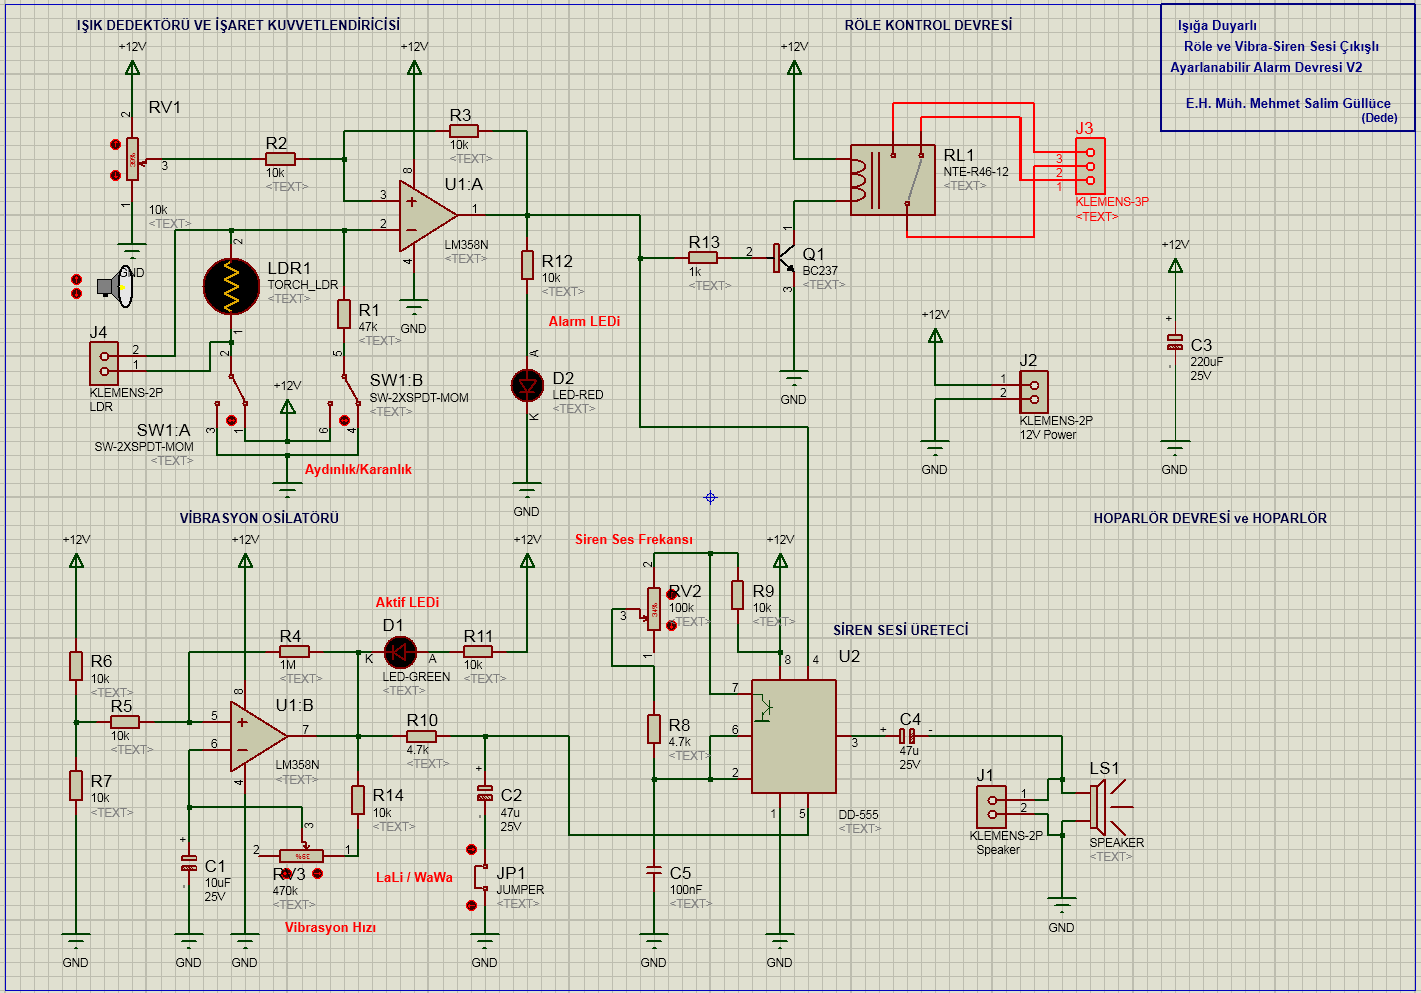
Task: Select the R3 10k feedback resistor body
Action: tap(464, 130)
